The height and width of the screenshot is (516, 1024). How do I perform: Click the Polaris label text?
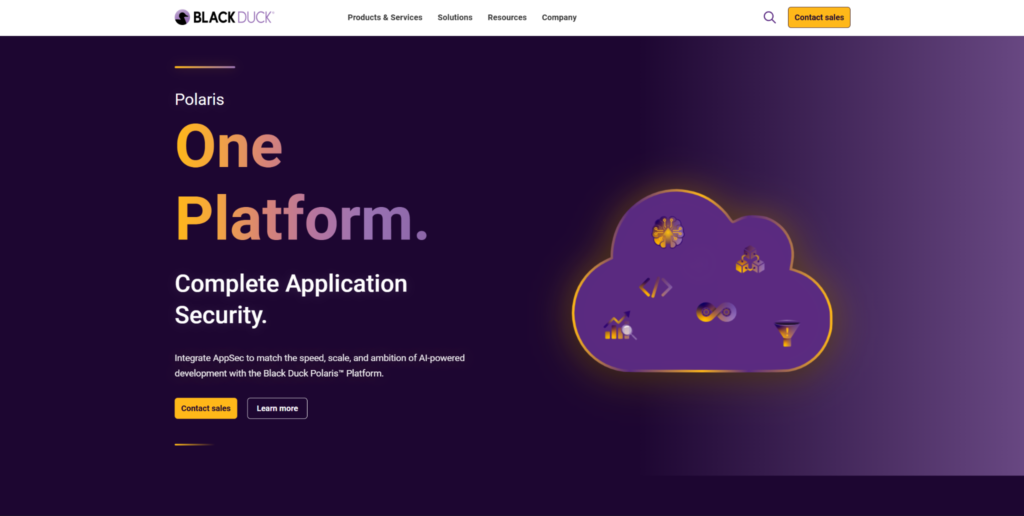(199, 99)
